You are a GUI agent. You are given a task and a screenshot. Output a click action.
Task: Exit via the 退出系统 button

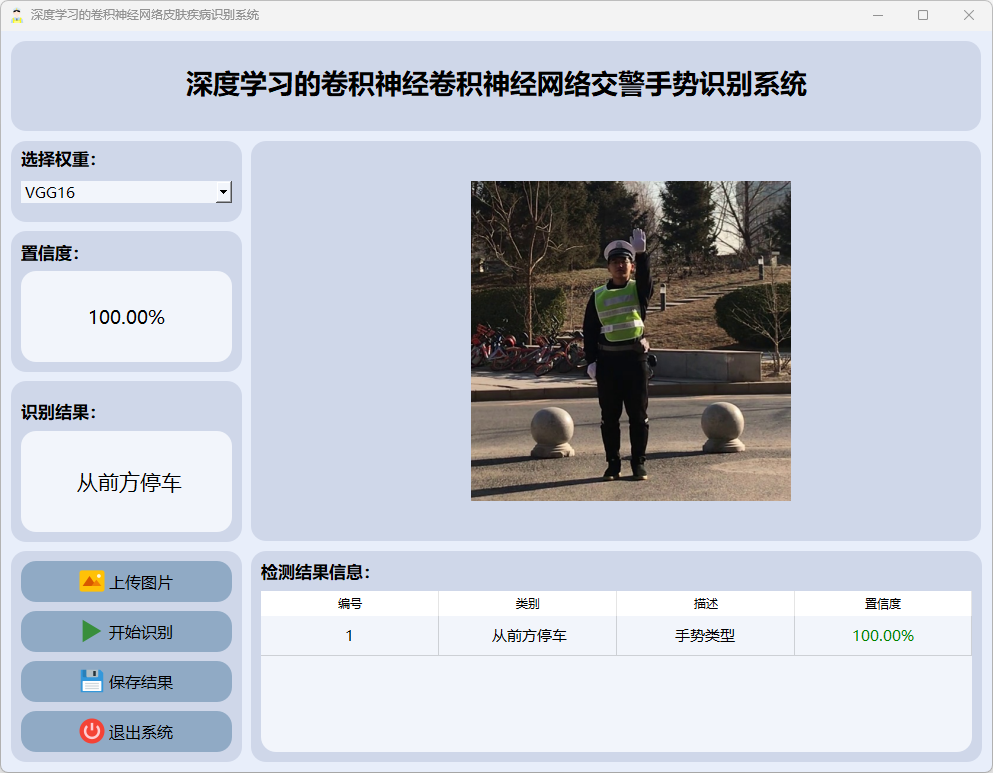click(x=126, y=731)
